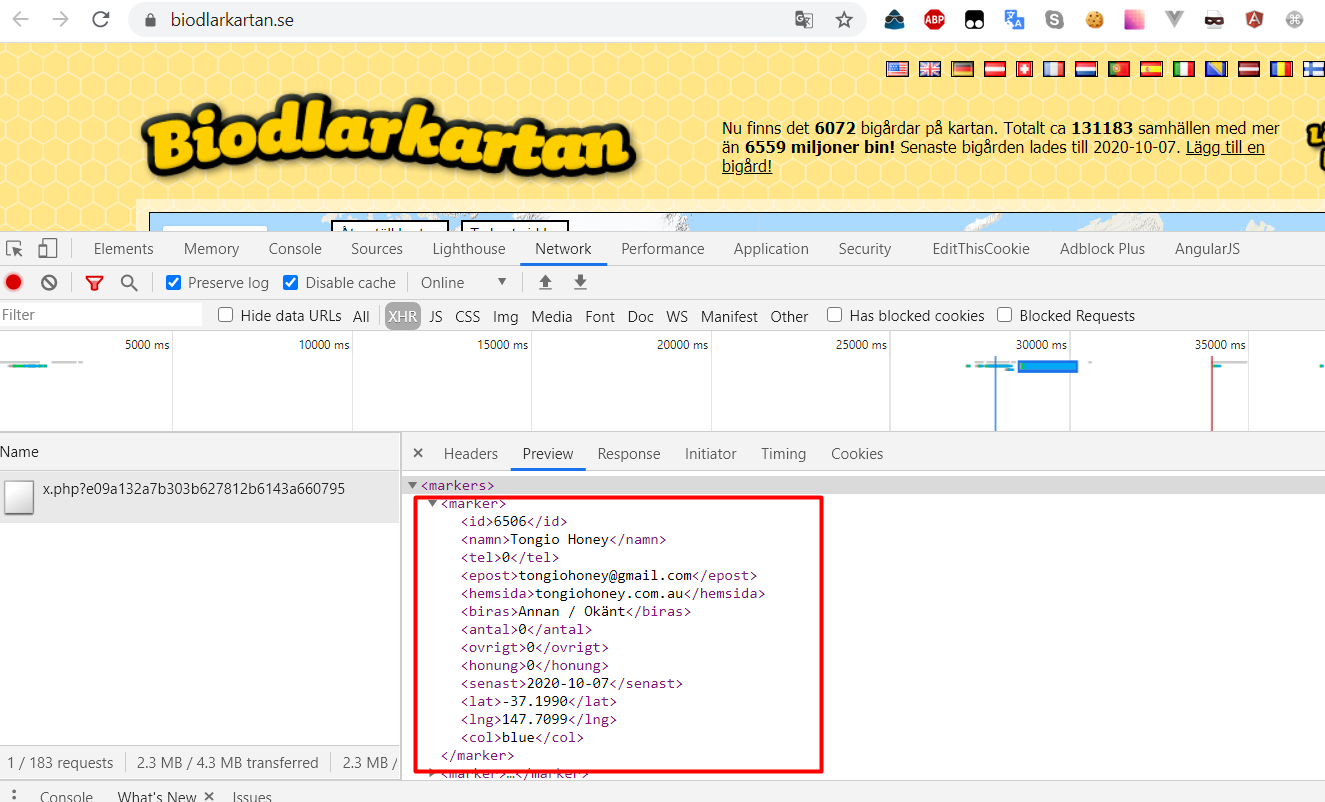This screenshot has height=802, width=1325.
Task: Switch to the Elements panel
Action: 124,249
